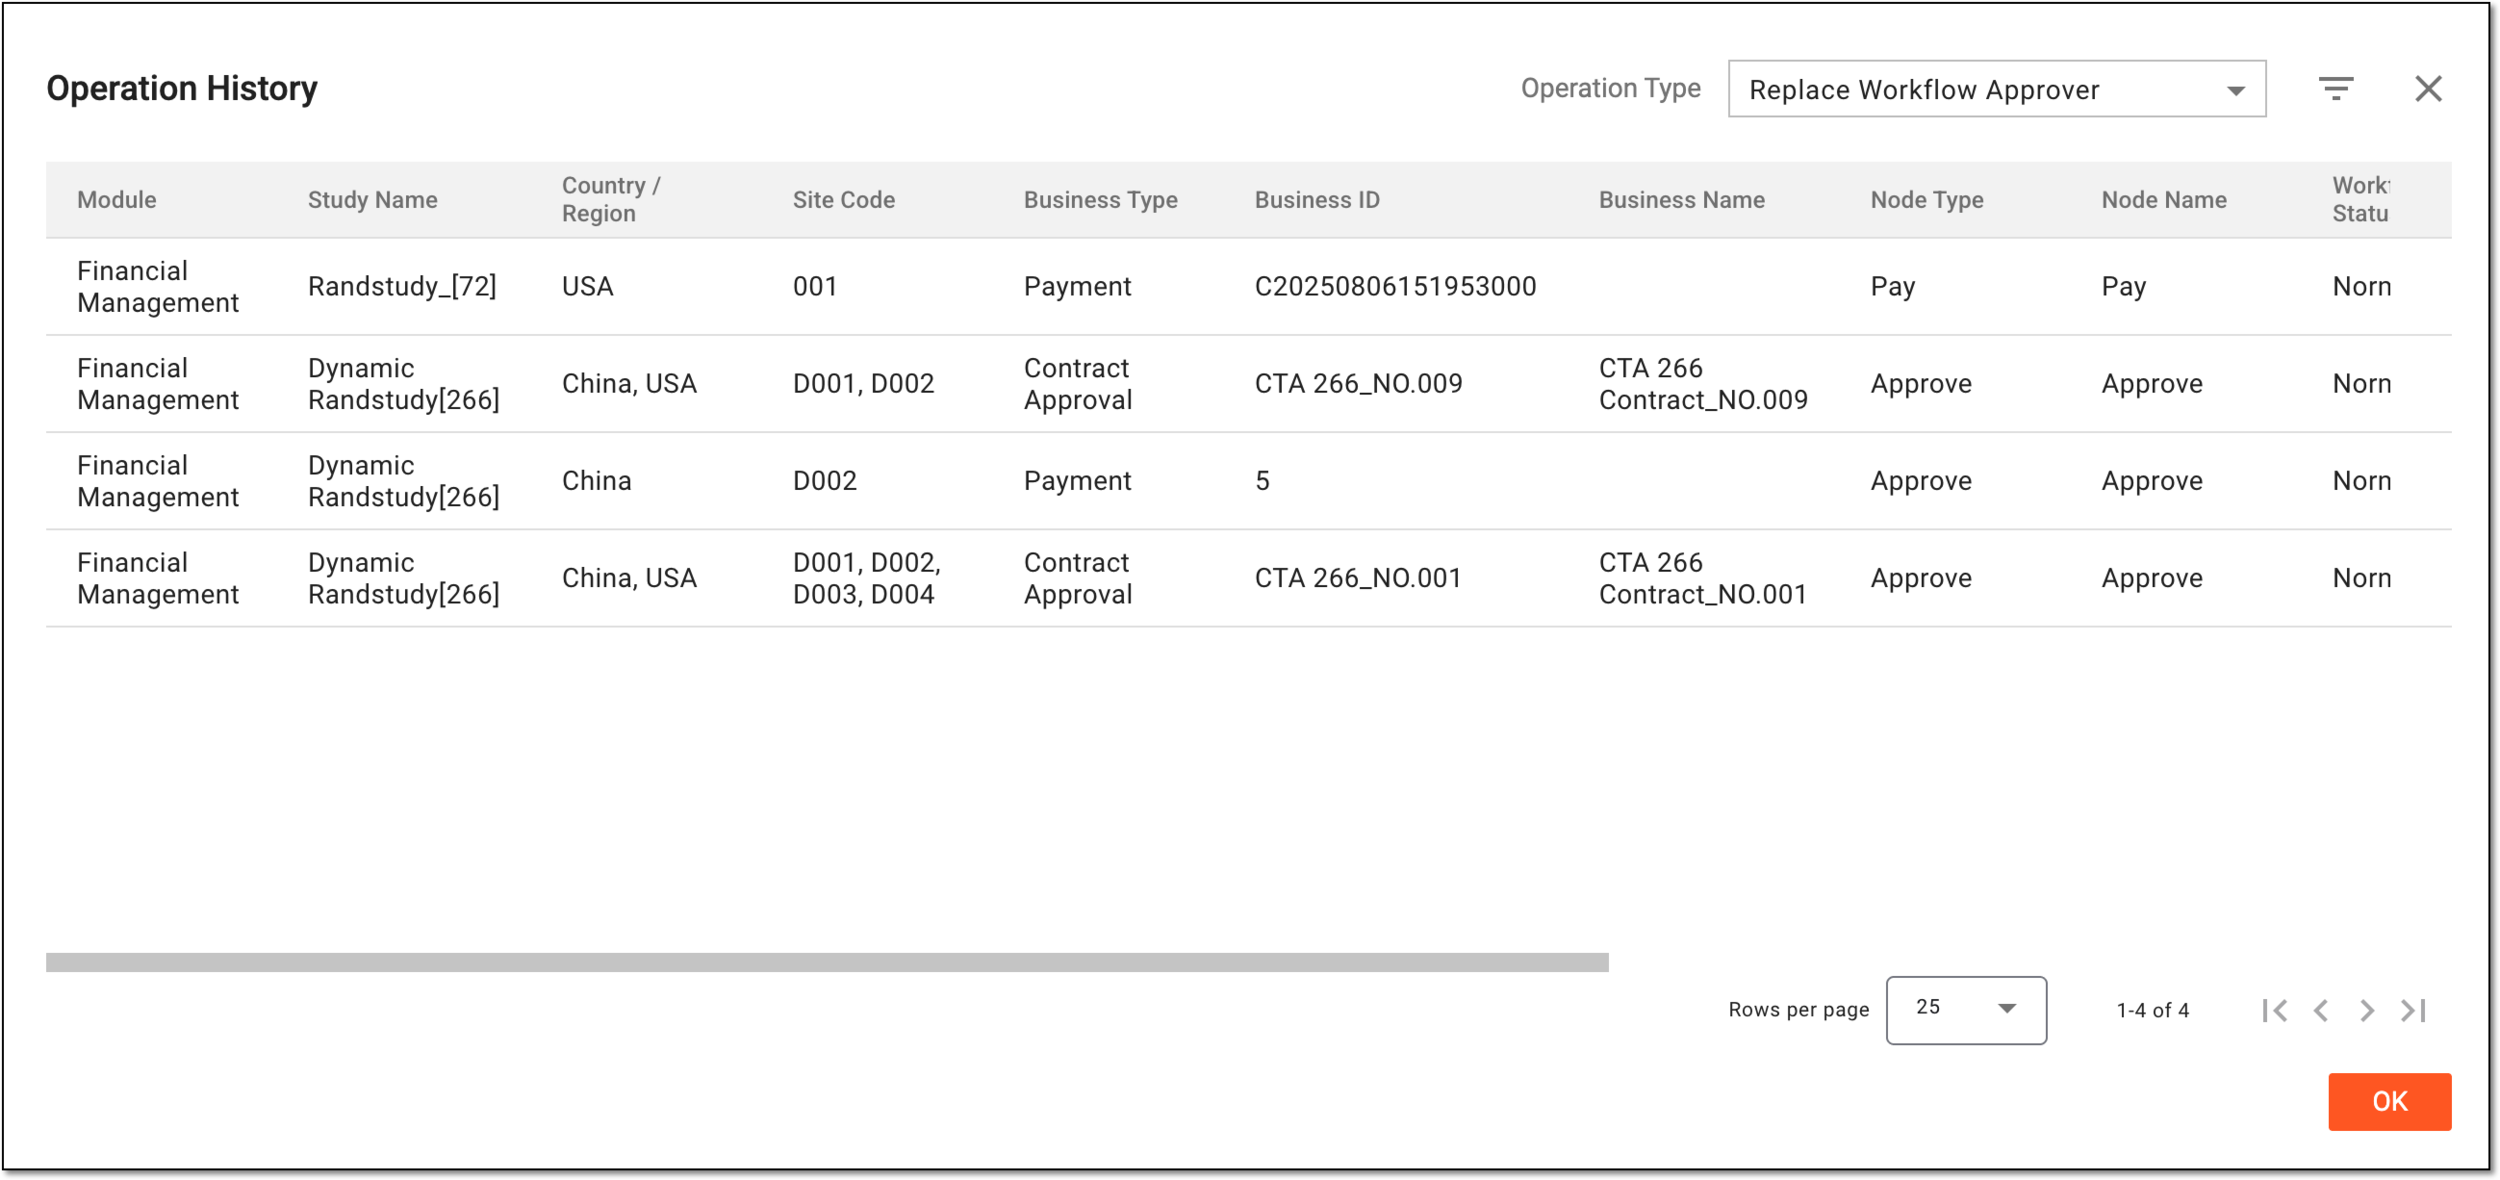
Task: Click Business Name CTA 266 Contract_NO.009
Action: click(1703, 384)
